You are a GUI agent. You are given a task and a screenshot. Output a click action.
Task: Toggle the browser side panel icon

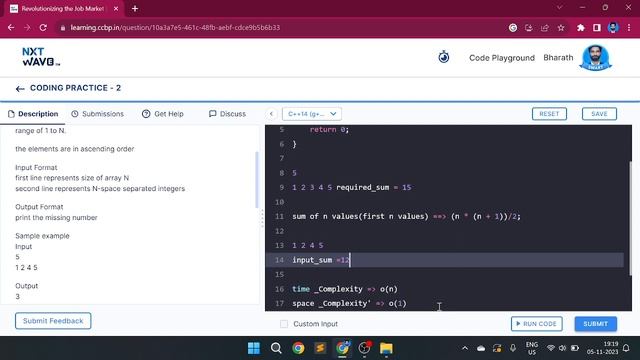click(x=597, y=28)
